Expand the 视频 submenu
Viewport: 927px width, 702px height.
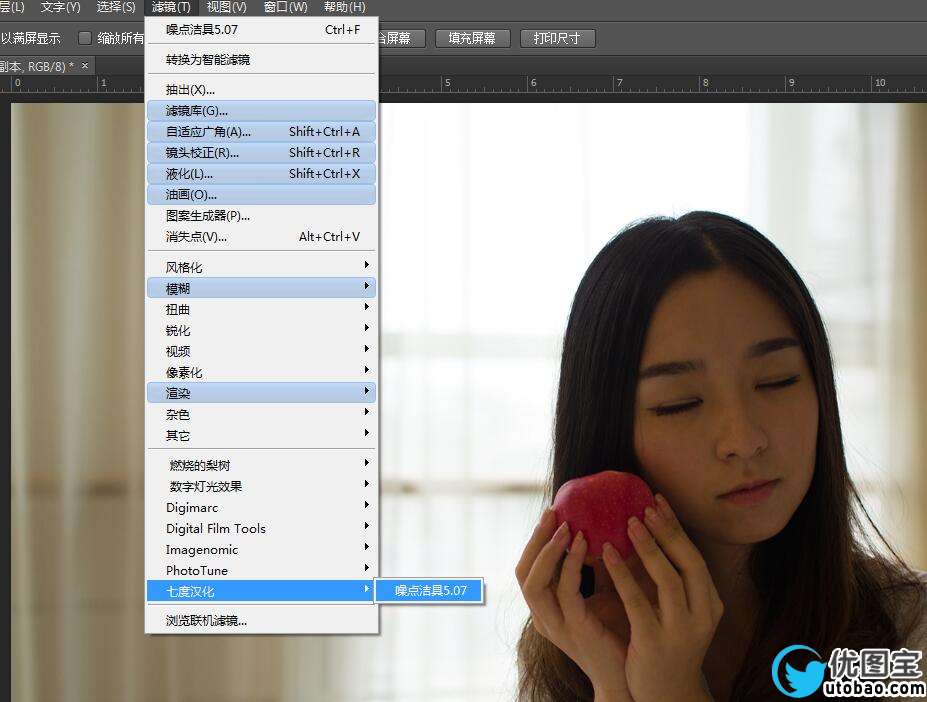[261, 351]
